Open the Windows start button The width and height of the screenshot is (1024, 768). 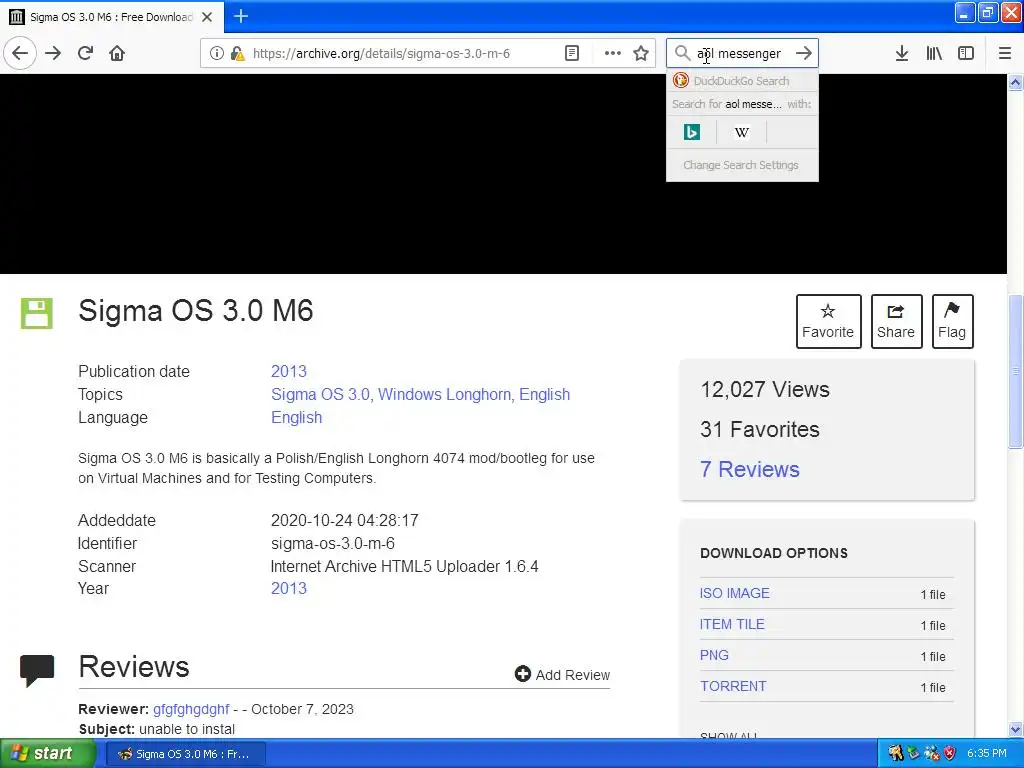click(47, 754)
